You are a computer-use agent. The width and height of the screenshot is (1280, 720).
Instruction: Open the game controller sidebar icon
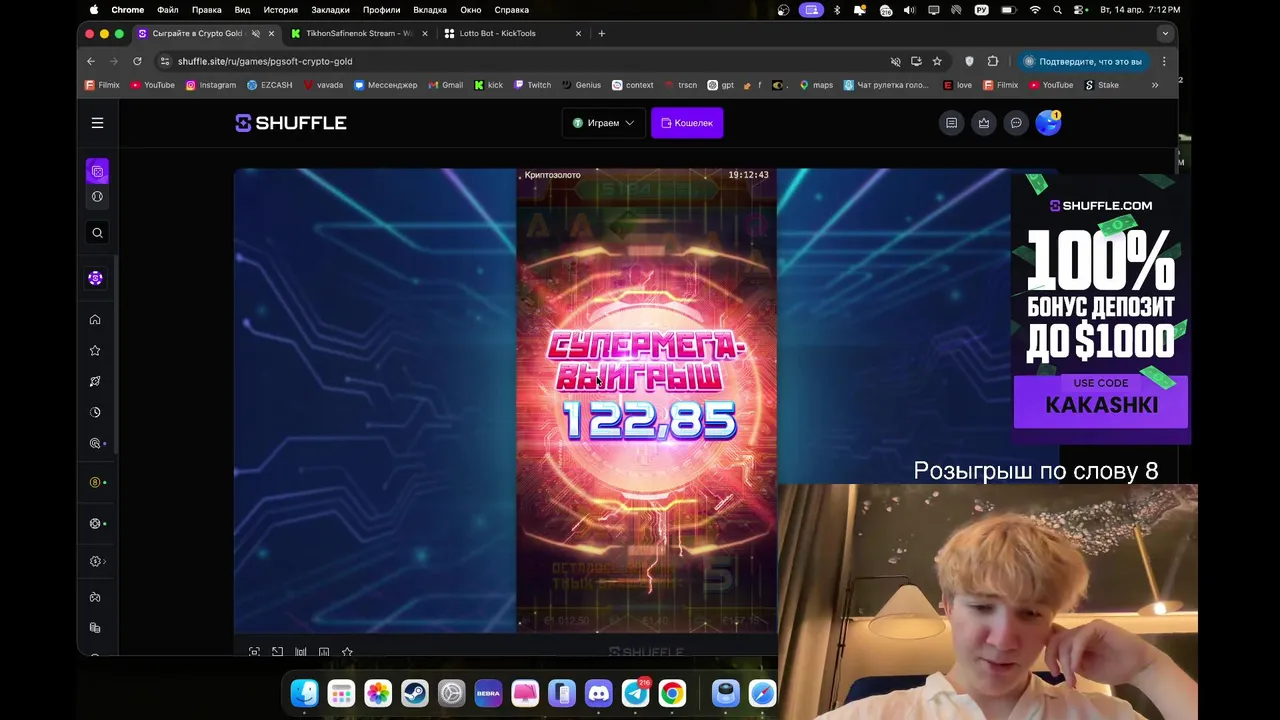pos(95,598)
